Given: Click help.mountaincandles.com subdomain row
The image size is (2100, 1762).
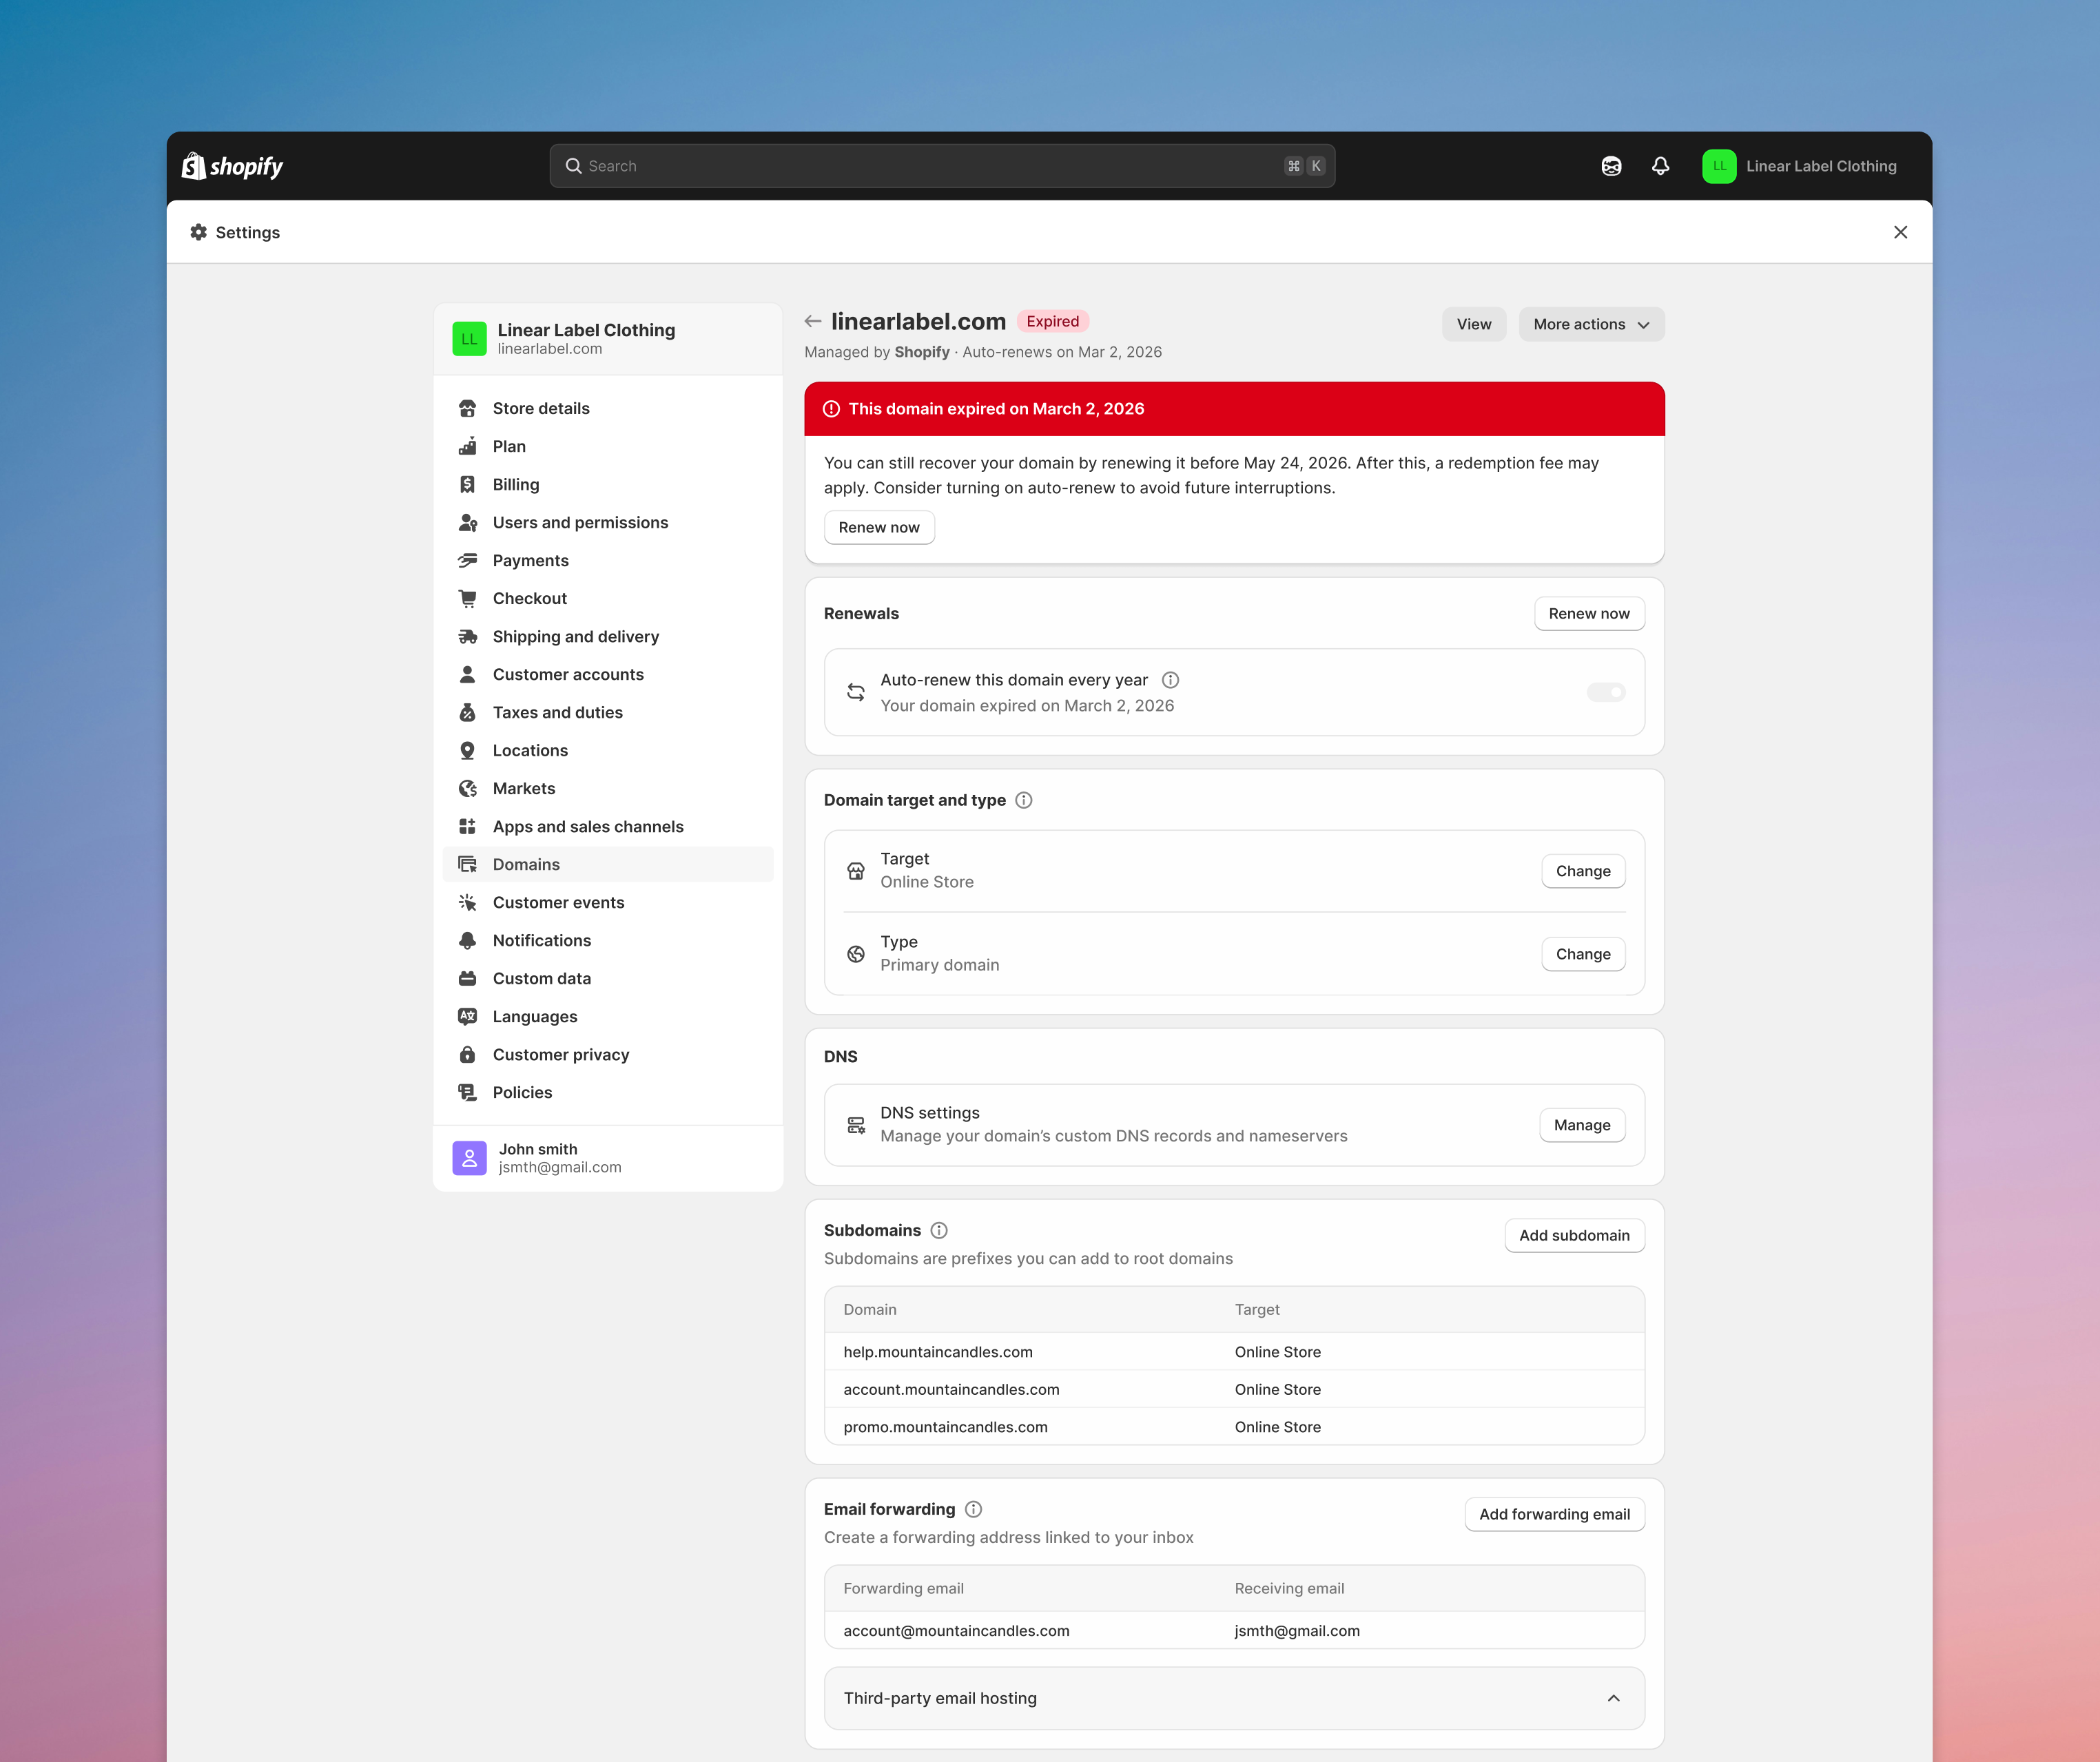Looking at the screenshot, I should pos(1234,1352).
